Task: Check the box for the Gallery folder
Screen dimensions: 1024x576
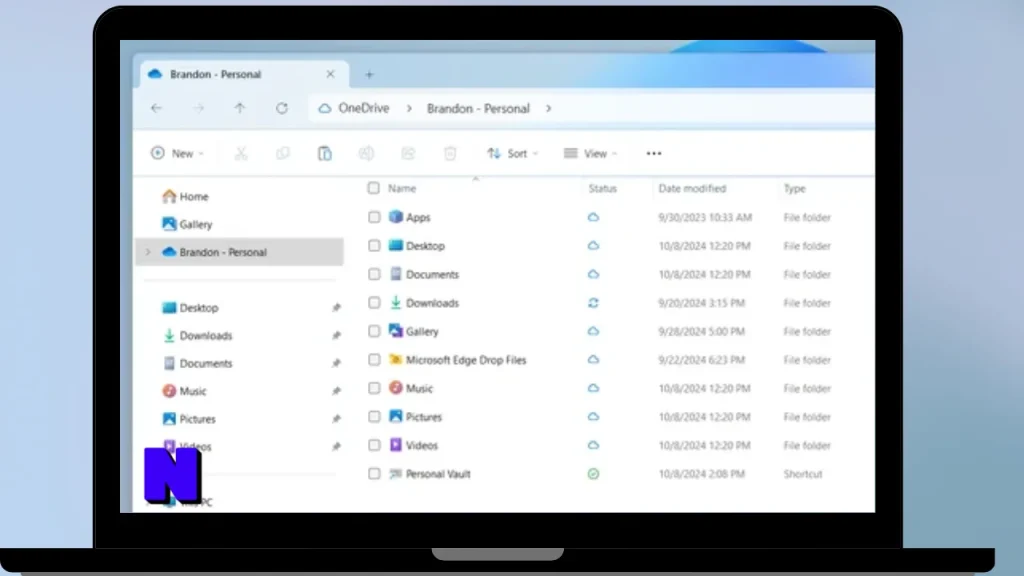Action: click(374, 332)
